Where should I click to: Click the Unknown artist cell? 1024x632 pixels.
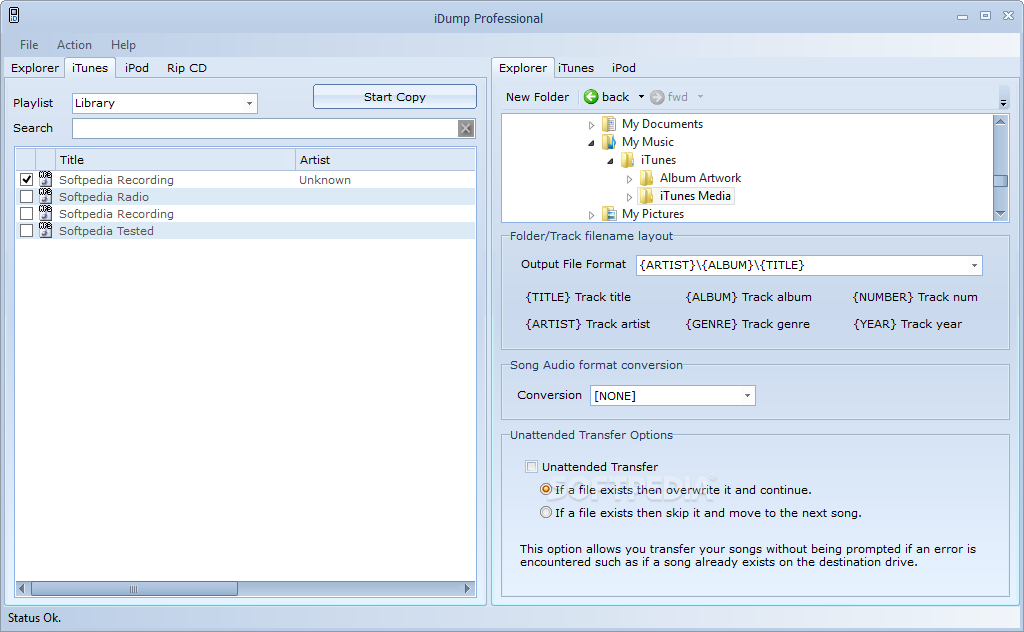tap(325, 180)
